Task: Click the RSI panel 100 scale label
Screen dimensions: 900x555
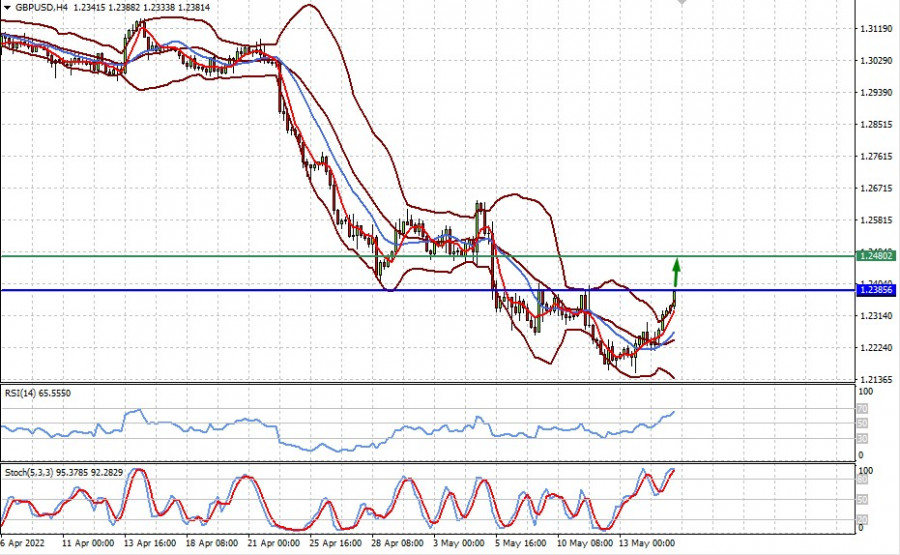Action: tap(865, 391)
